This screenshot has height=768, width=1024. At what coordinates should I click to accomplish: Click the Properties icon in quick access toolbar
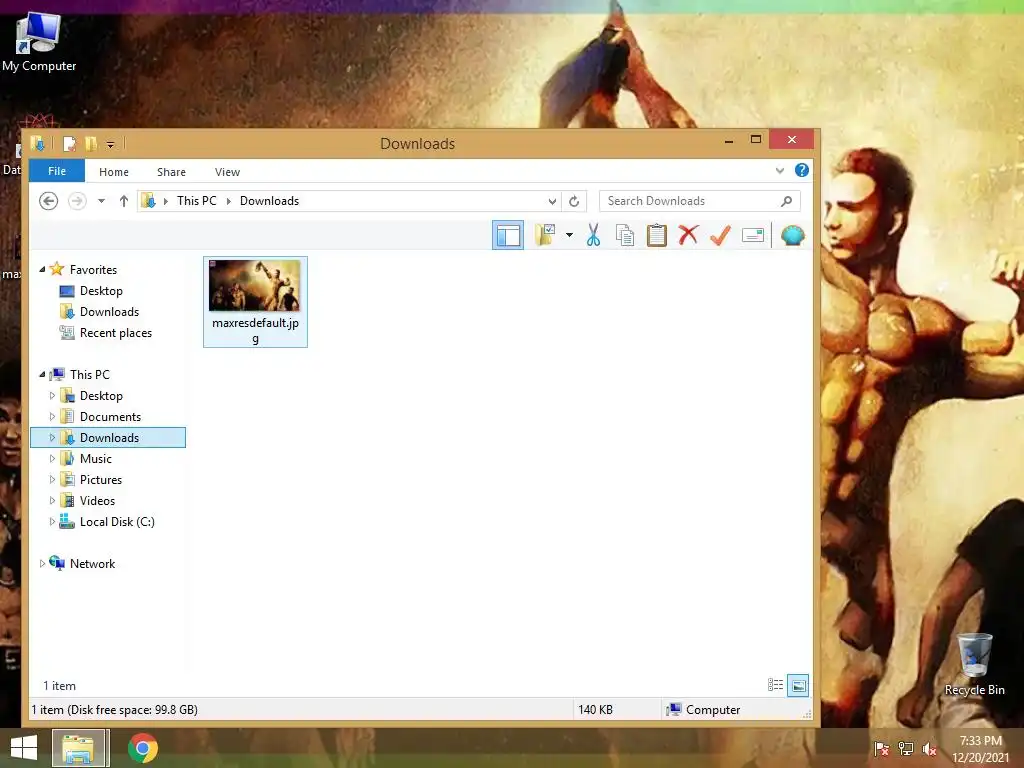click(69, 144)
